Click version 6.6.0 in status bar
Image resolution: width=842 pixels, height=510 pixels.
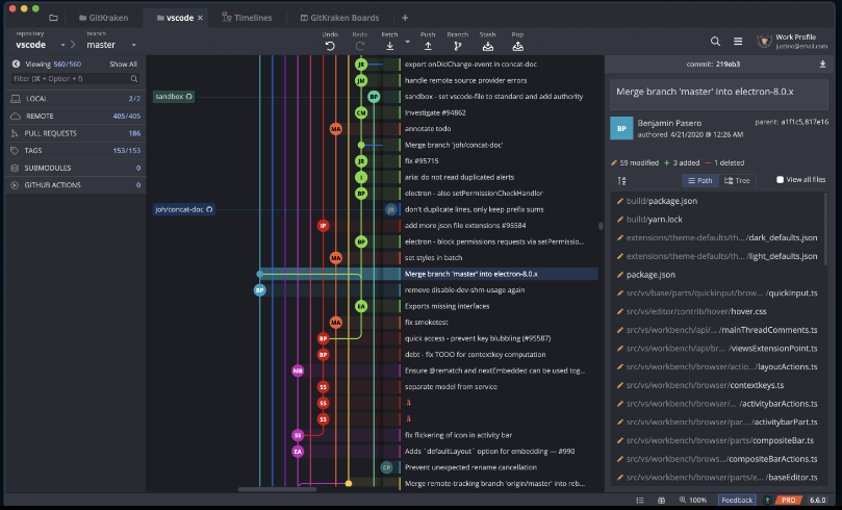click(817, 500)
